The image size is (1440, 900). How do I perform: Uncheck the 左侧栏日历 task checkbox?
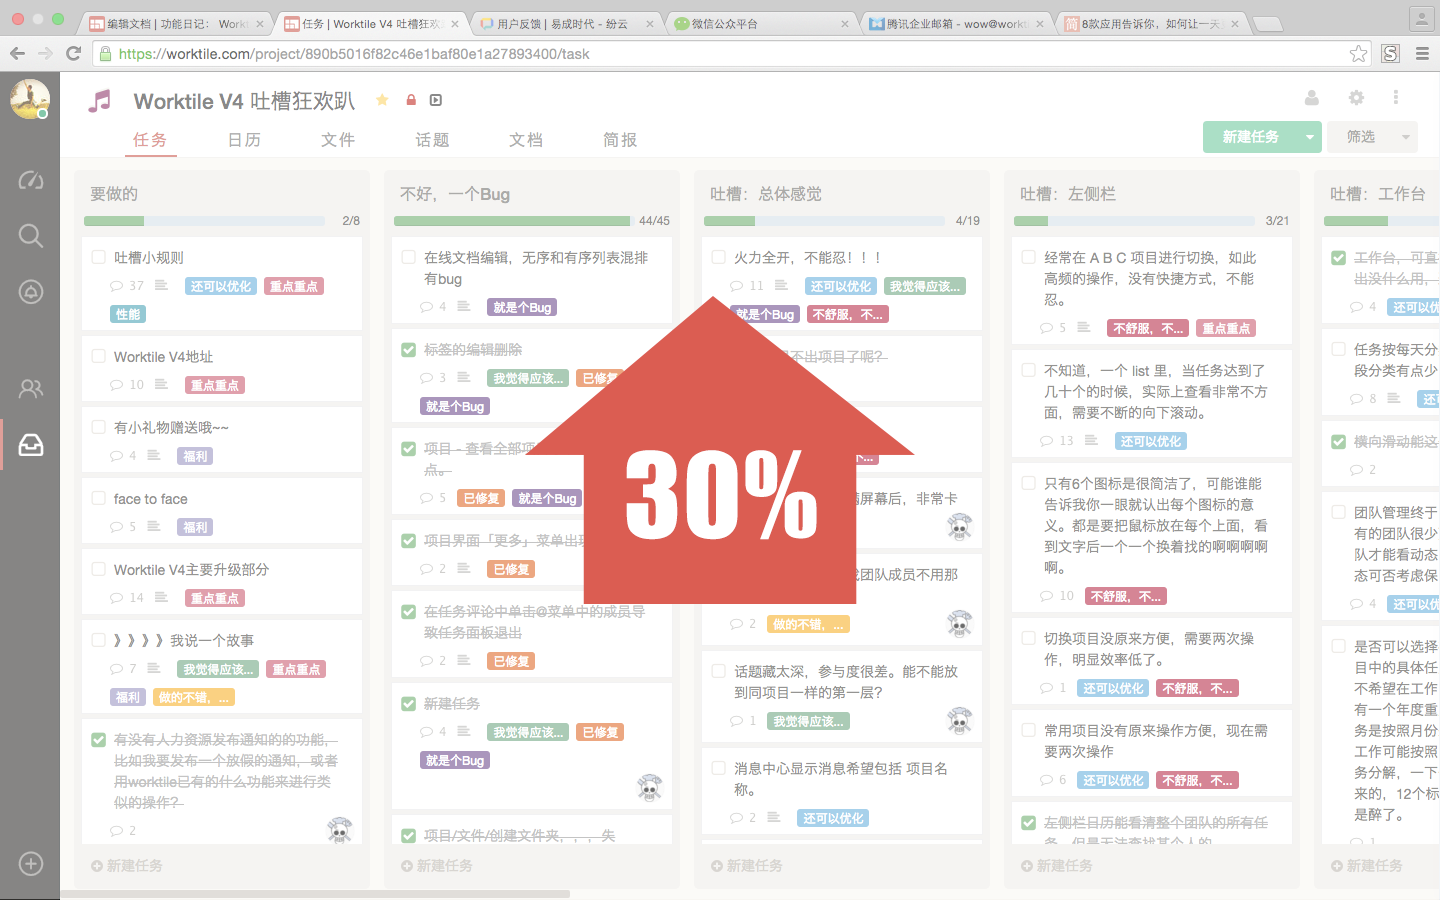(1029, 822)
